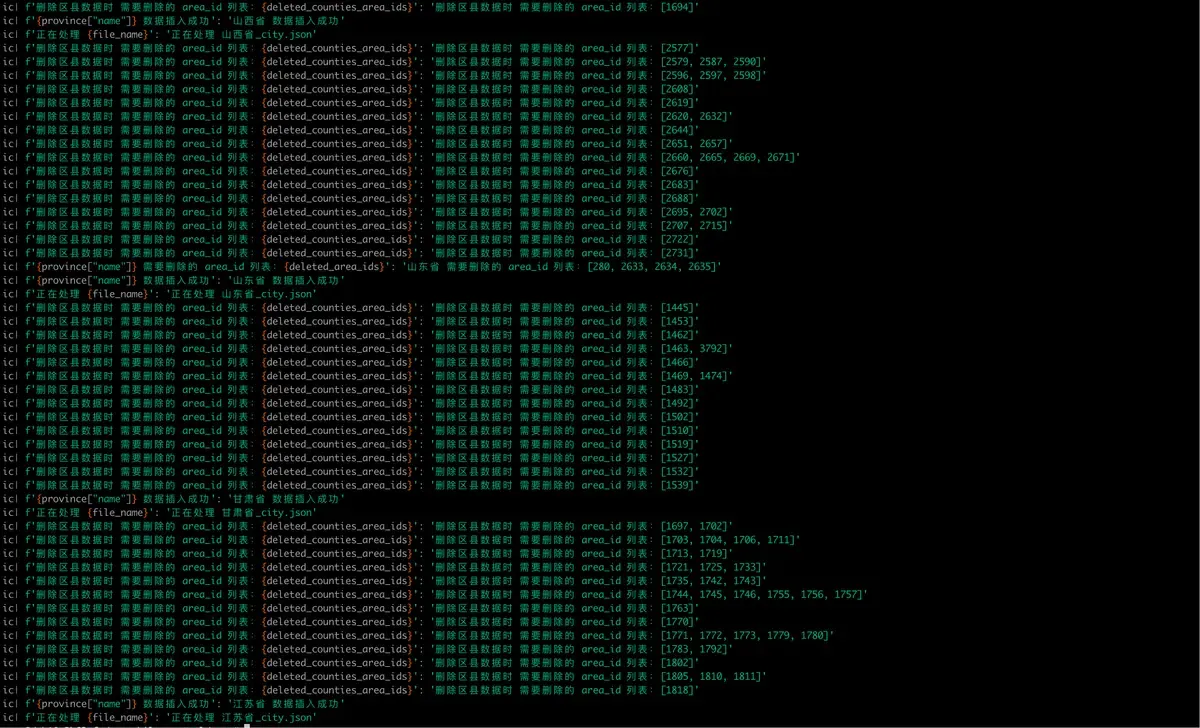1200x728 pixels.
Task: Click the area_id value [1532]
Action: (x=677, y=471)
